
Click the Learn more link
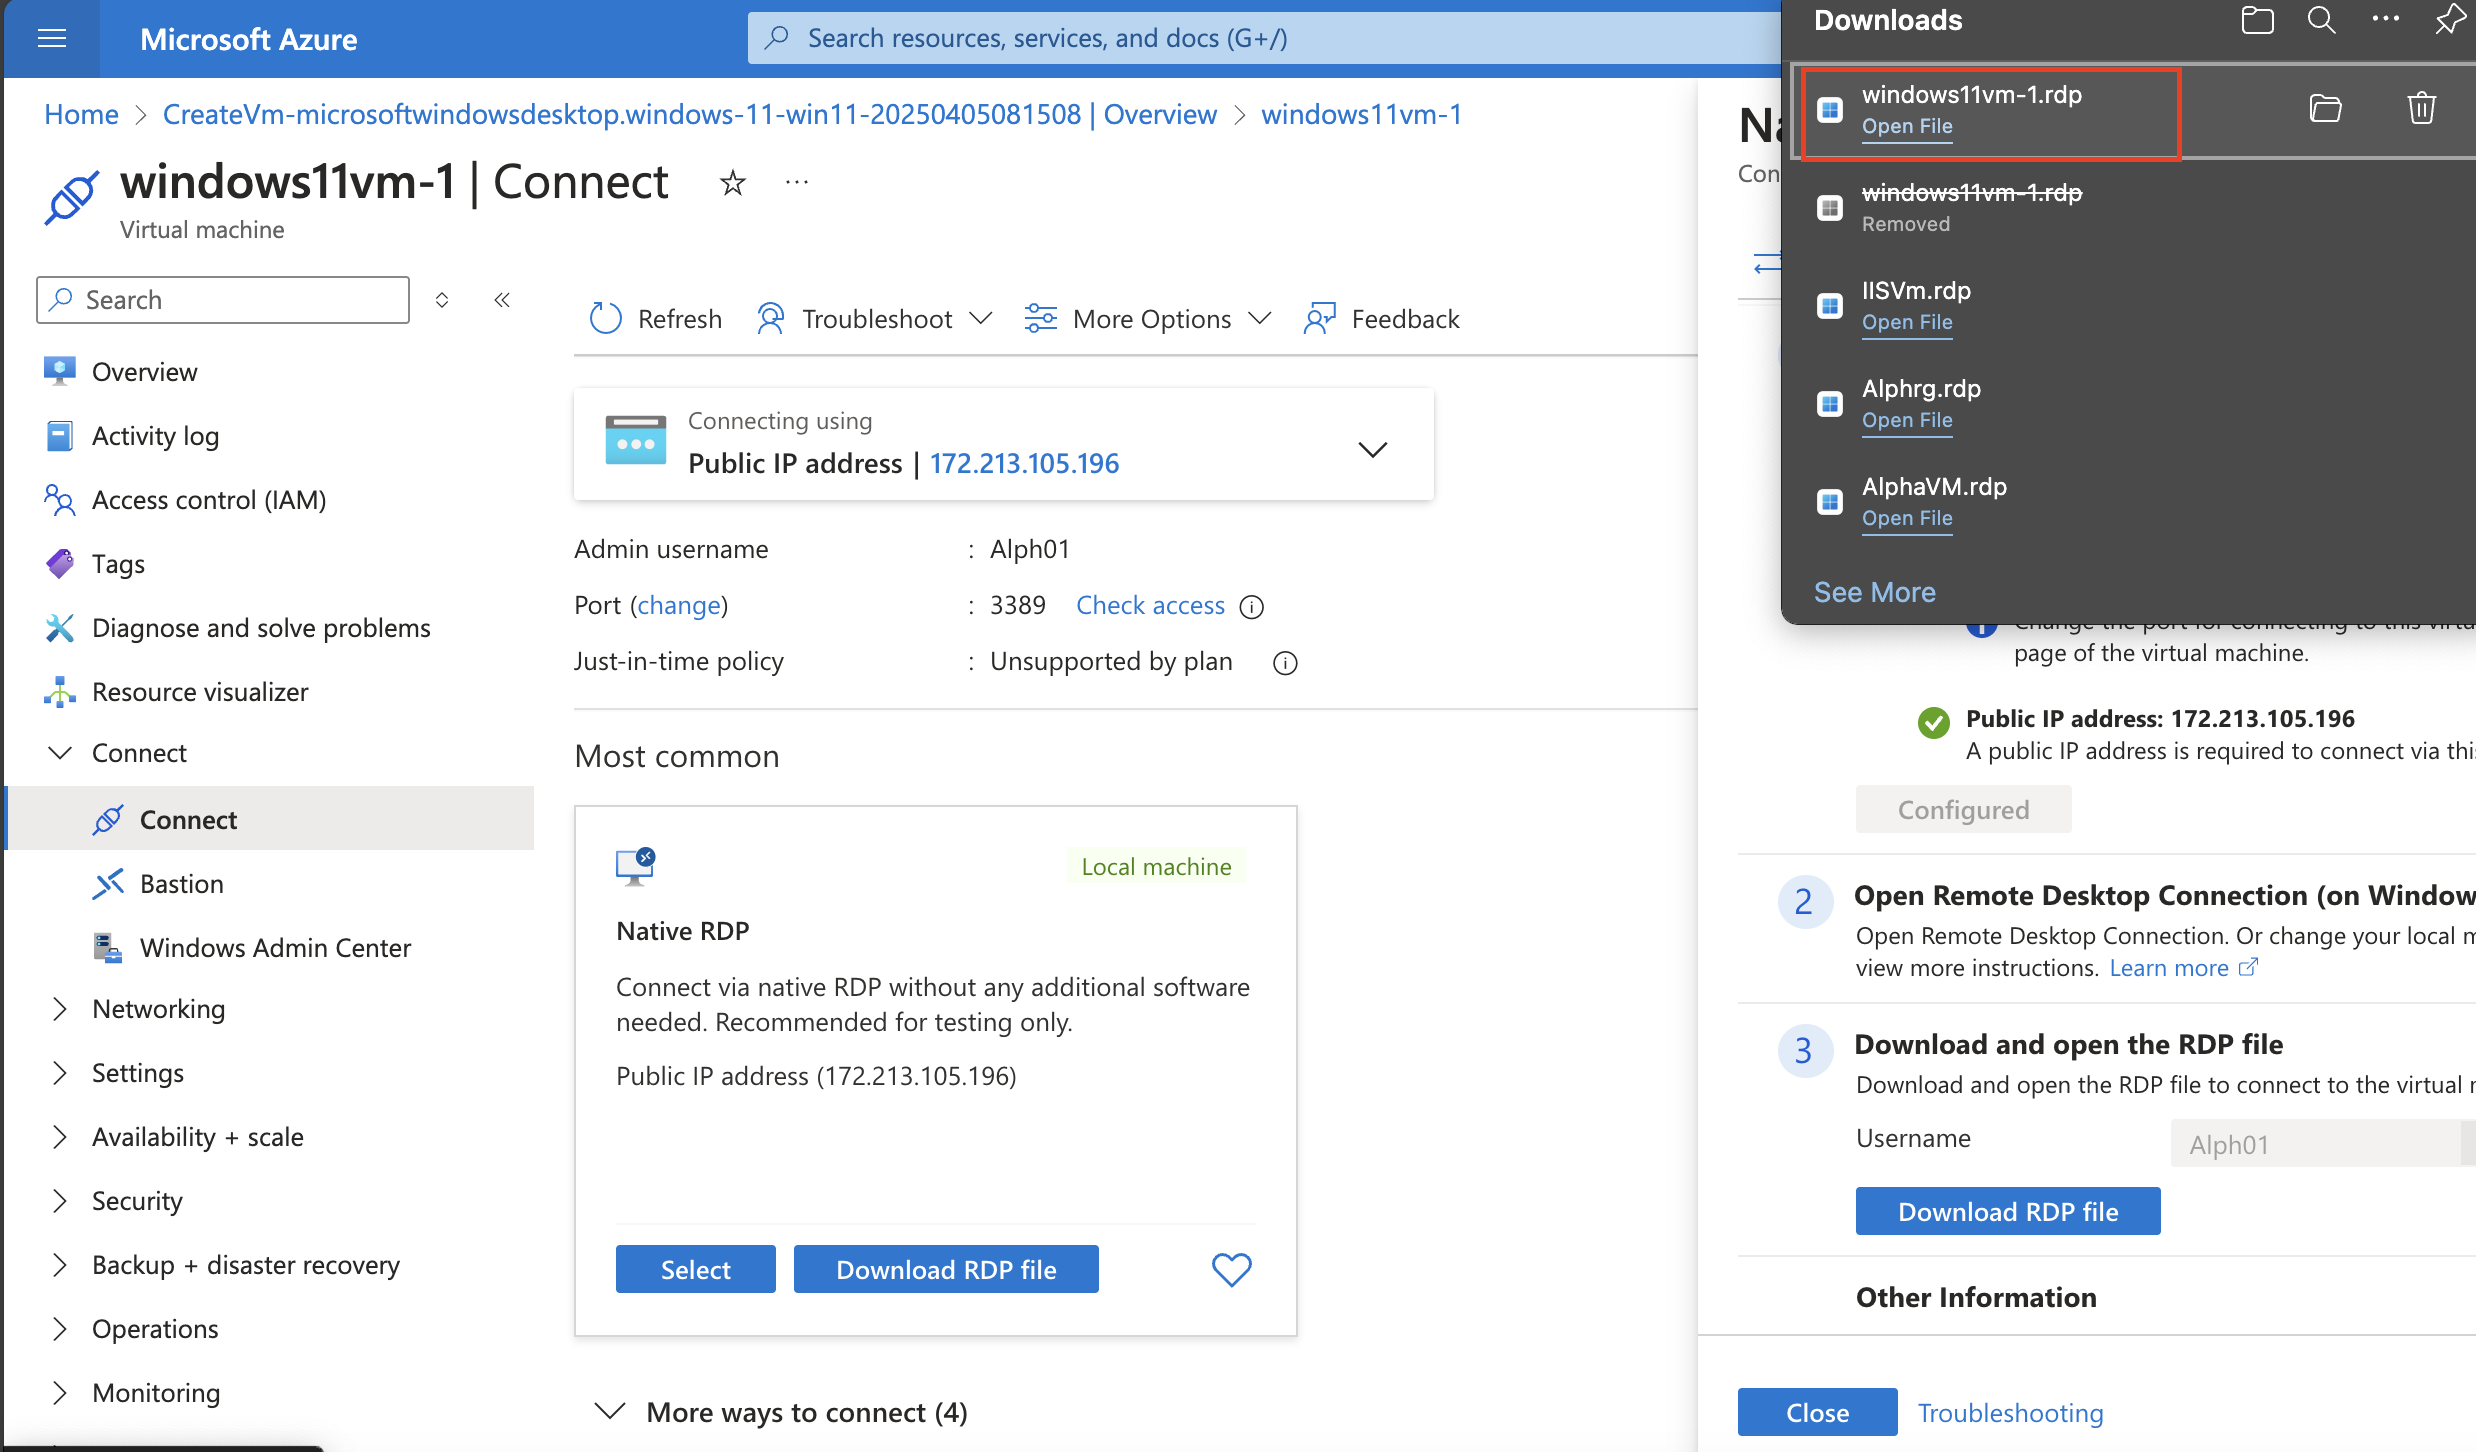pos(2183,968)
